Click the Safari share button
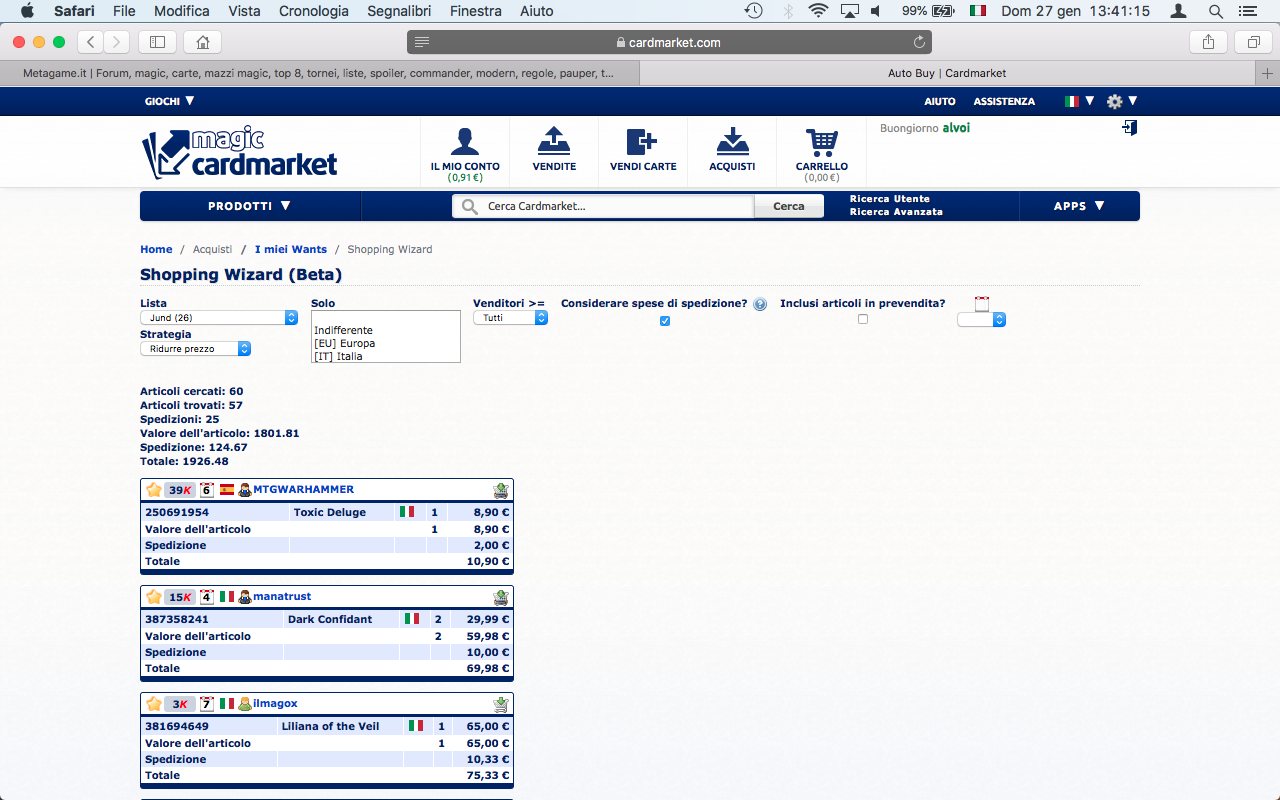The image size is (1280, 800). (x=1208, y=42)
